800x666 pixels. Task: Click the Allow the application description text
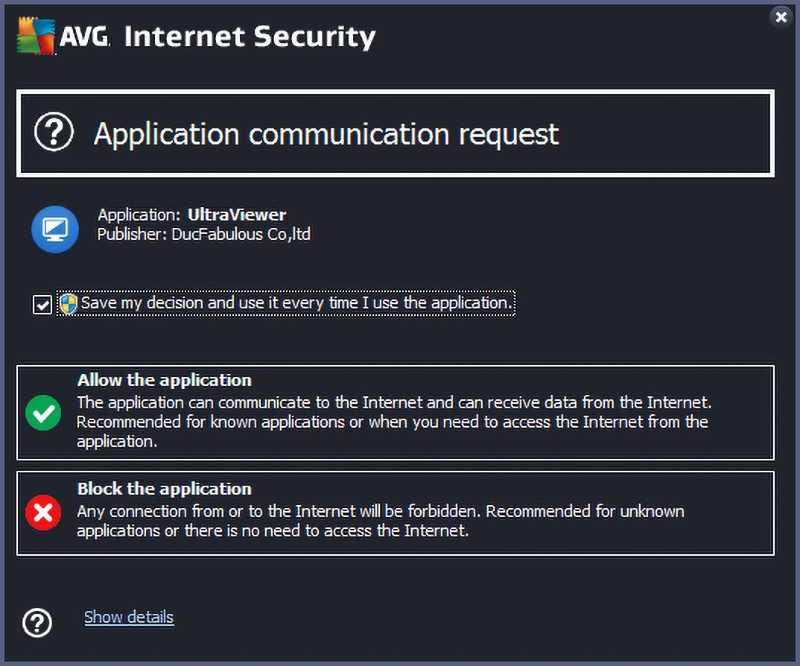tap(394, 422)
